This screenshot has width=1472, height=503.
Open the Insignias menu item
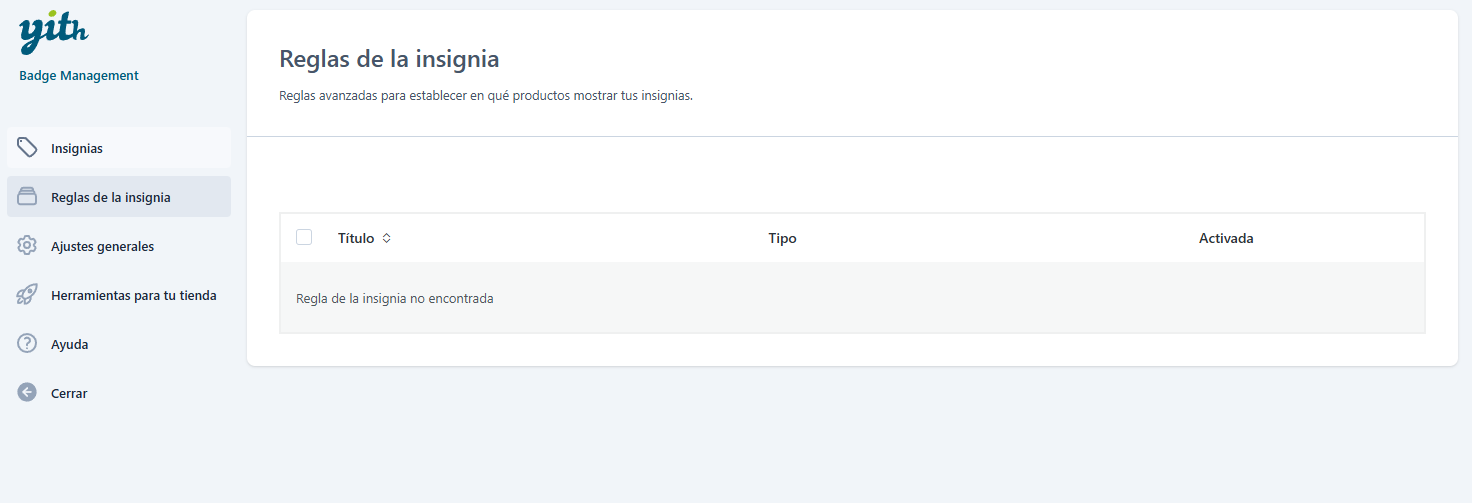[x=77, y=149]
